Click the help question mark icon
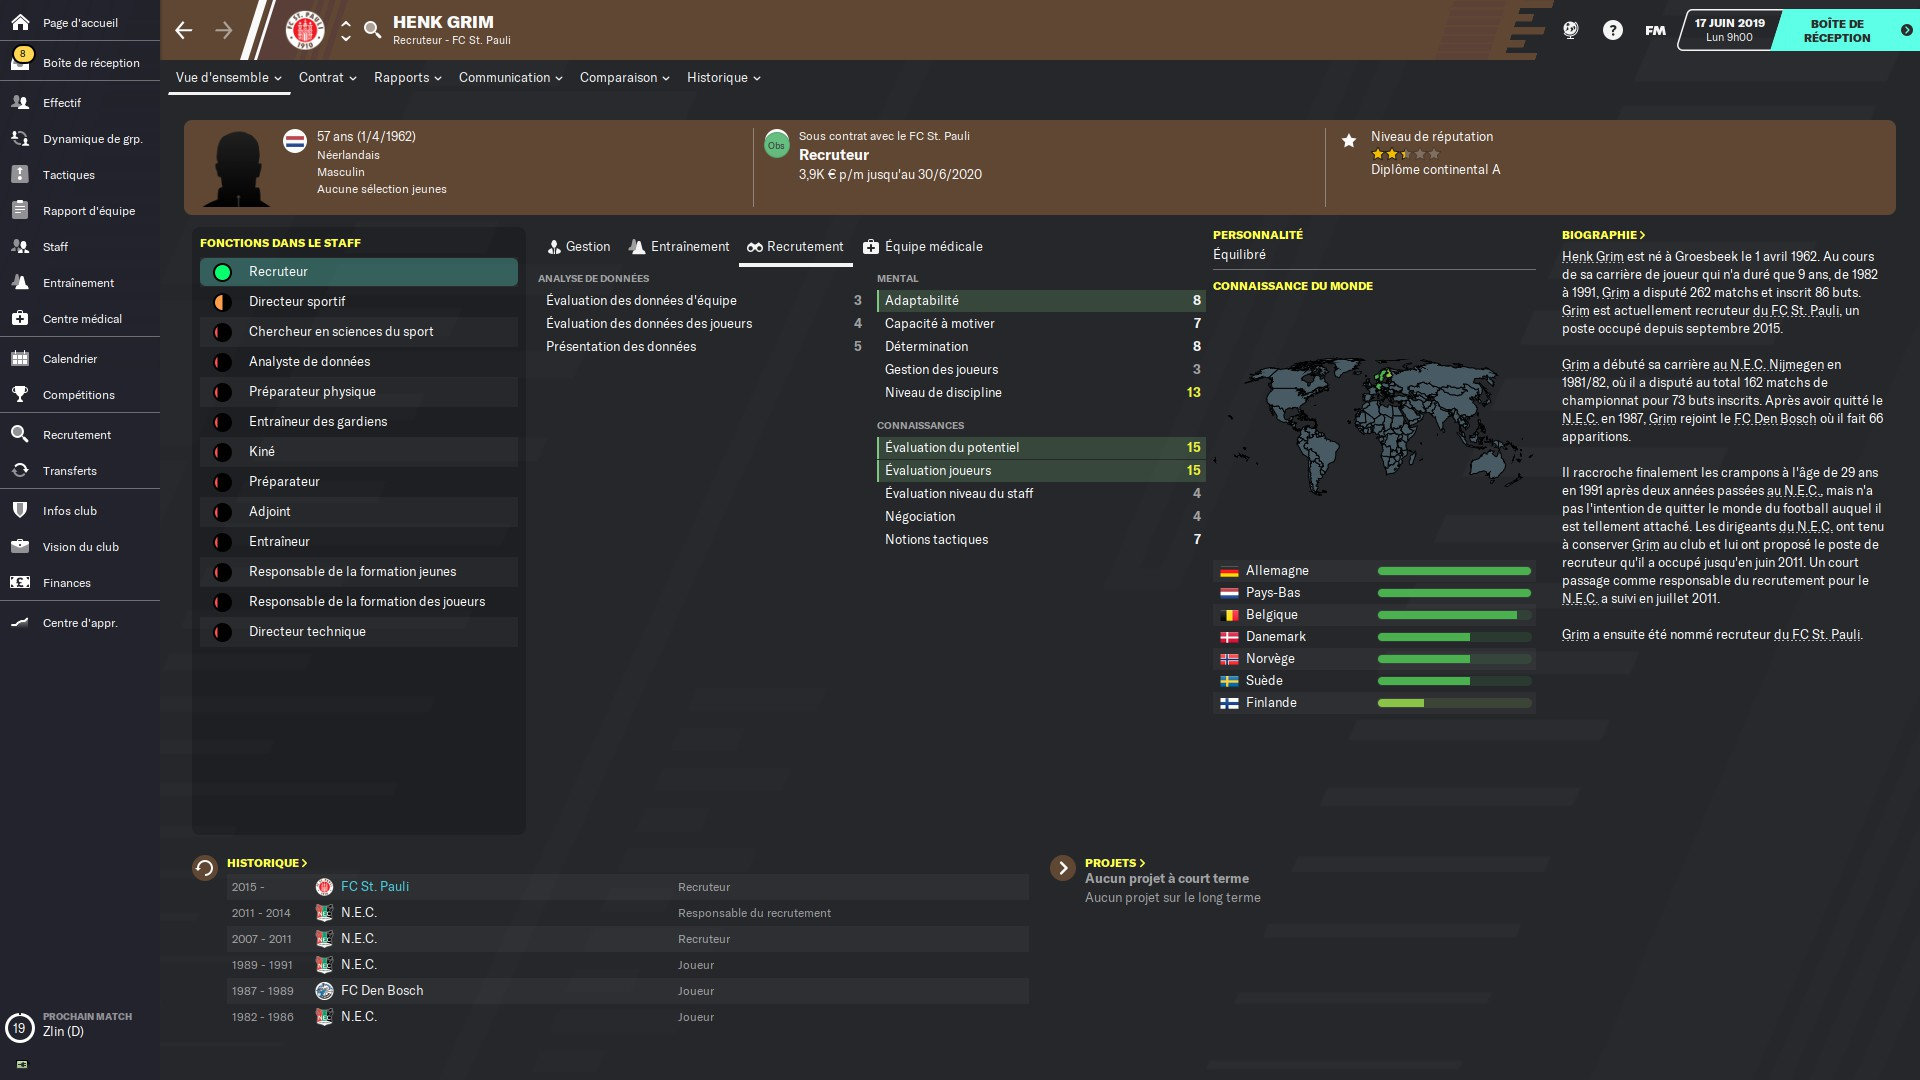This screenshot has height=1080, width=1920. point(1612,30)
